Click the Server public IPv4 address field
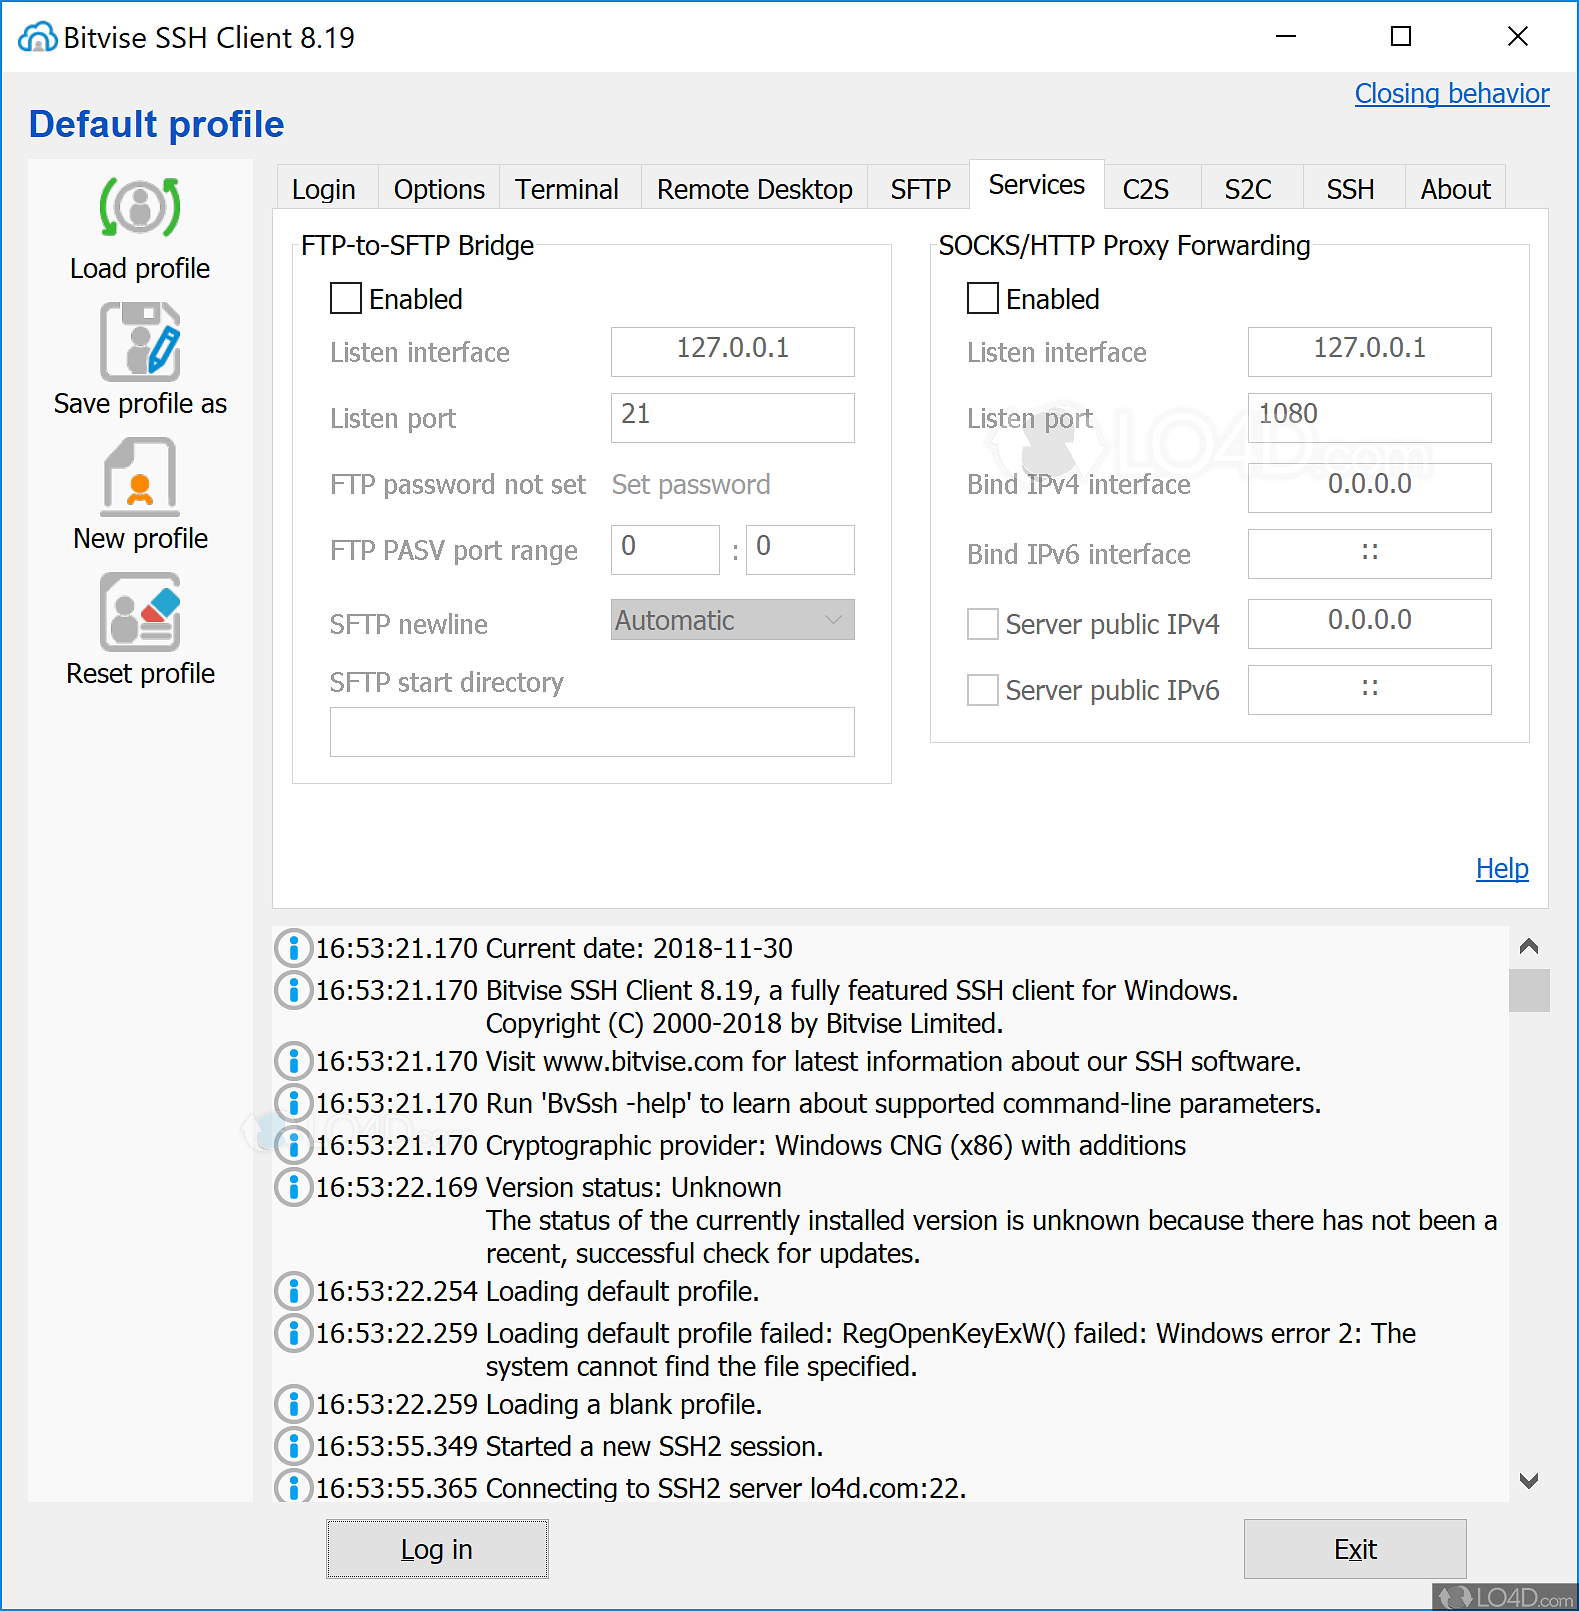This screenshot has width=1579, height=1611. pos(1370,623)
